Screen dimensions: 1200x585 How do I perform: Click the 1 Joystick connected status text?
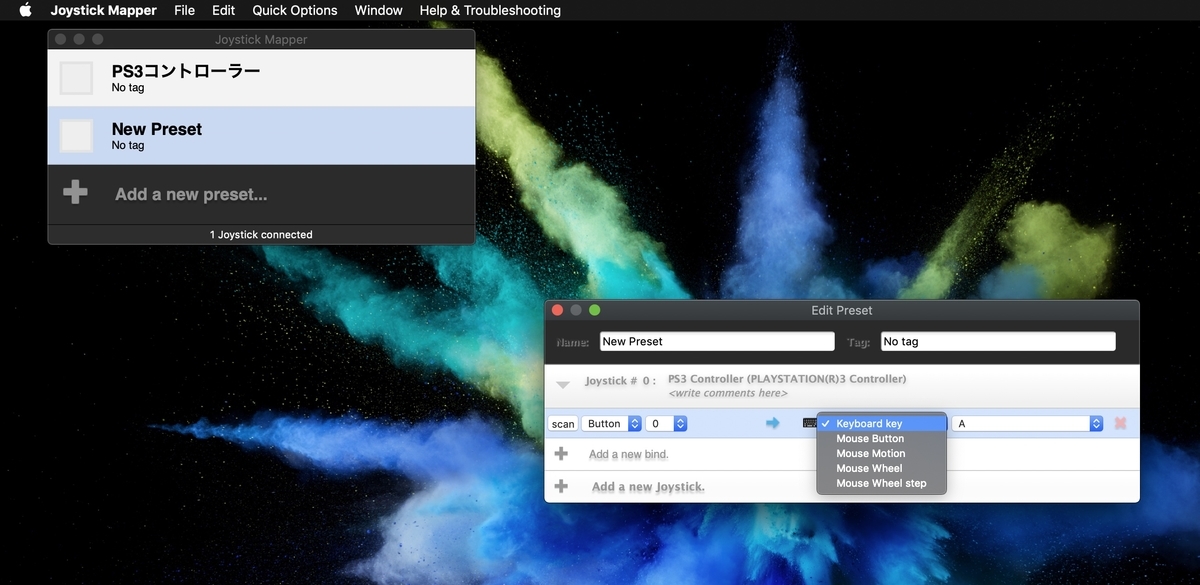coord(261,234)
